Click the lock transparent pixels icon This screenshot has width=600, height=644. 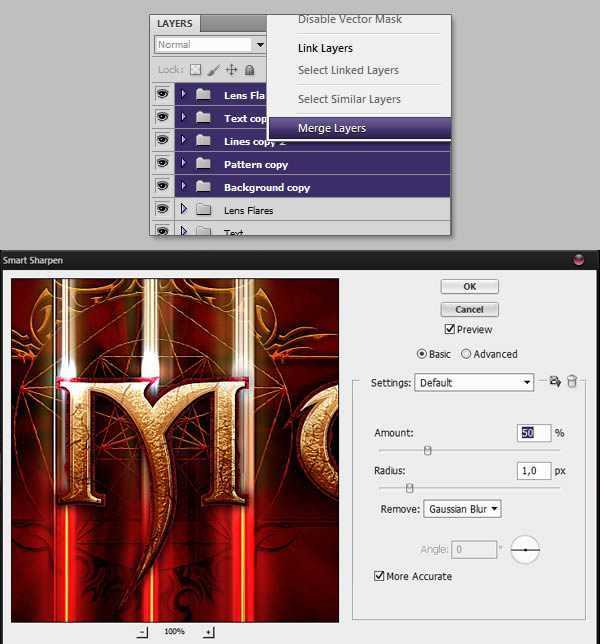pyautogui.click(x=196, y=70)
